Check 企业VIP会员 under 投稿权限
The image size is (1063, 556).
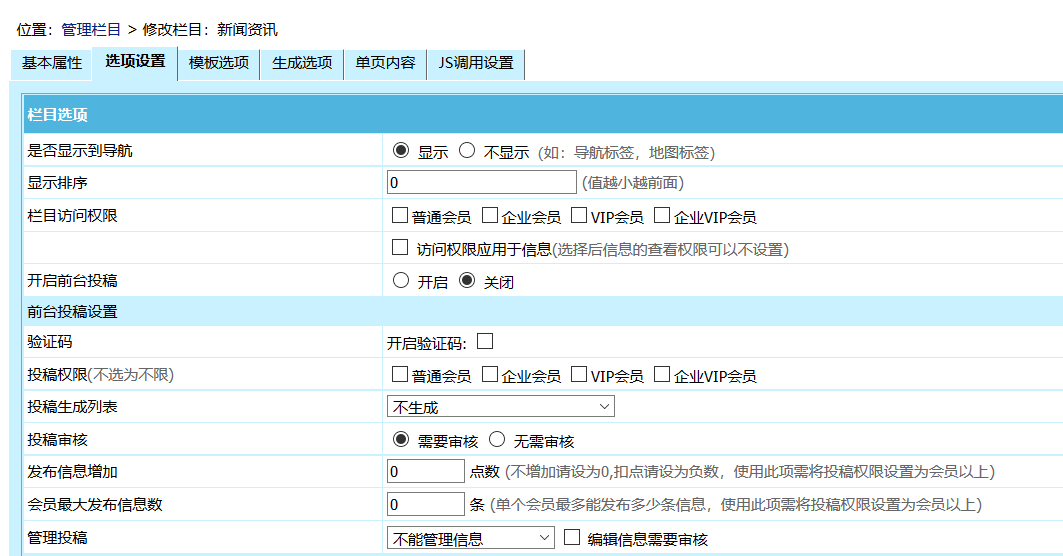coord(662,374)
